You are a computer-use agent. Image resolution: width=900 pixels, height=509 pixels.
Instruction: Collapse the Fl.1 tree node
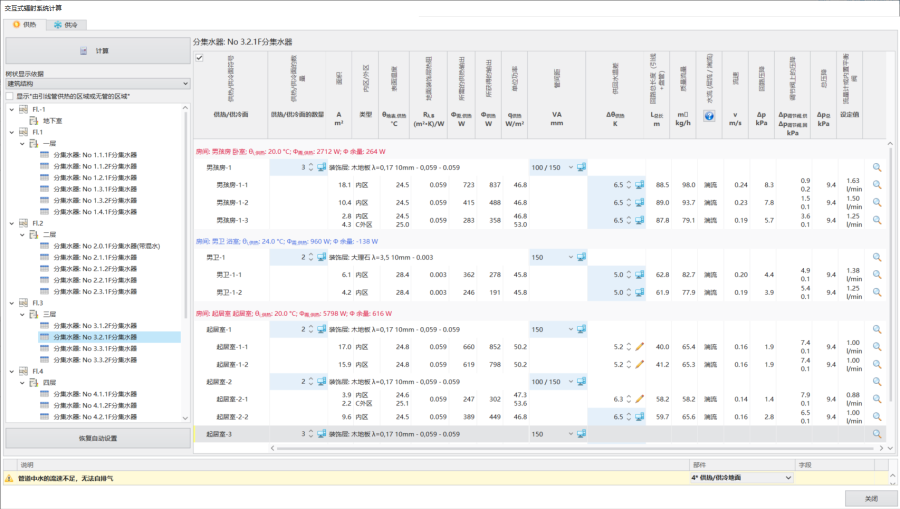click(11, 132)
